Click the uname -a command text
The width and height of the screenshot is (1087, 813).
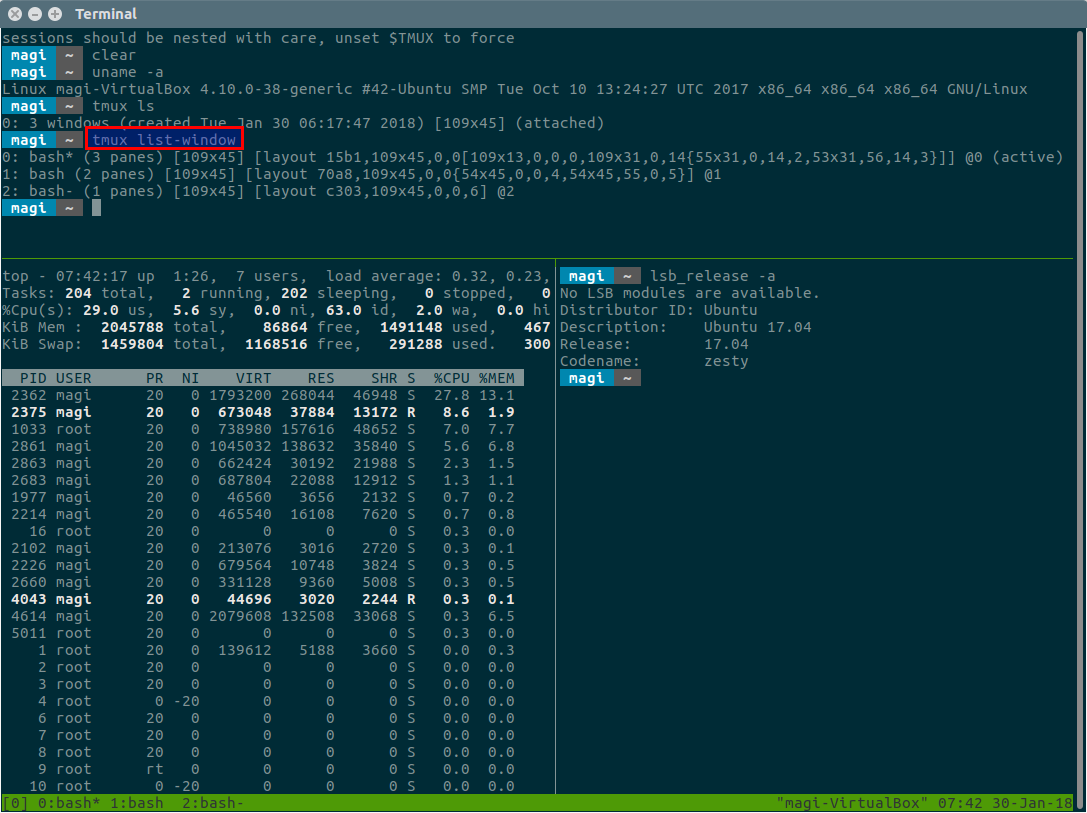(127, 72)
